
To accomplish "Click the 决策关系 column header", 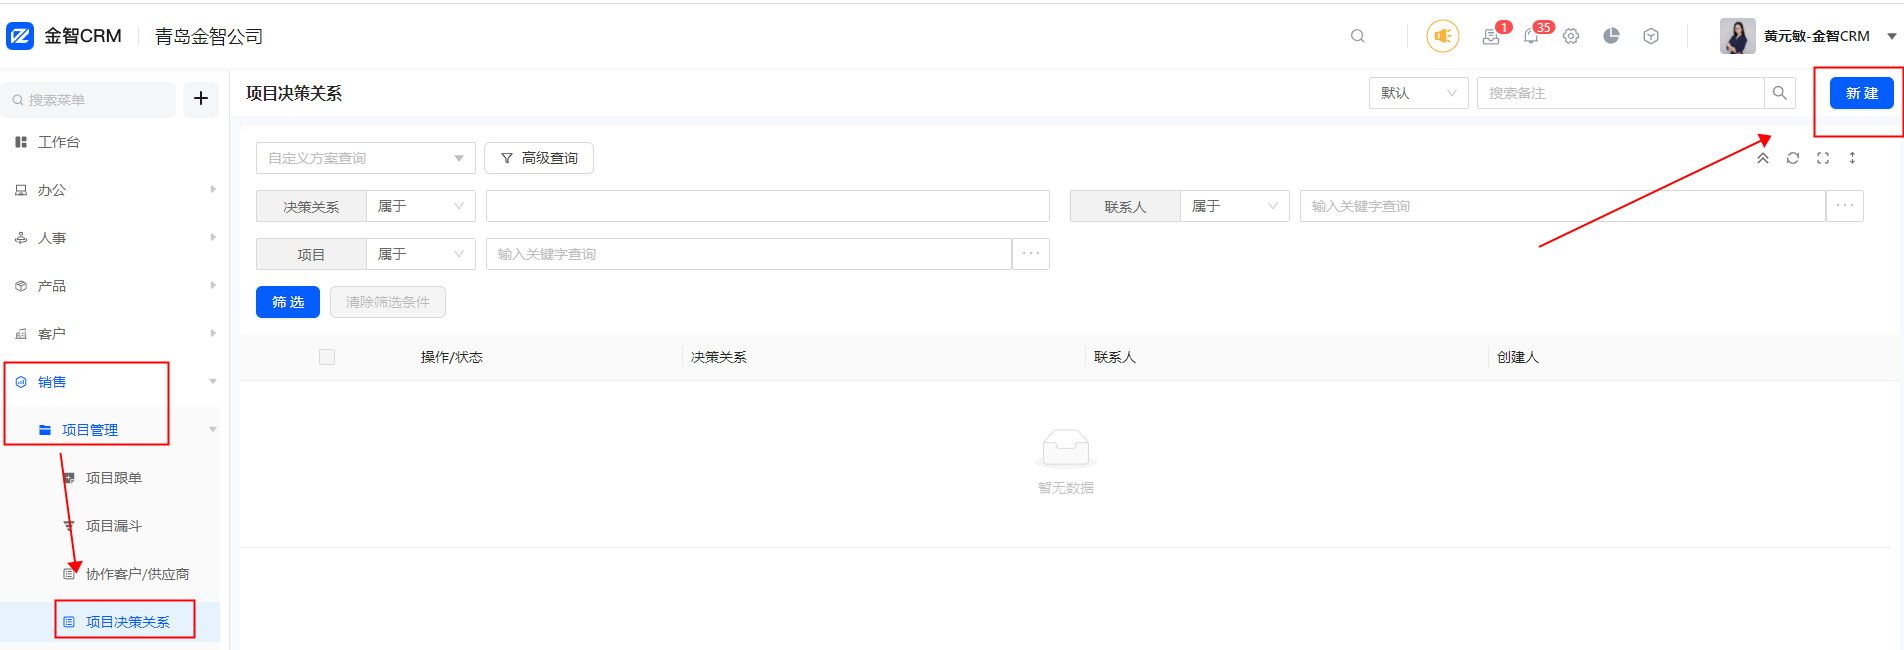I will (x=719, y=357).
